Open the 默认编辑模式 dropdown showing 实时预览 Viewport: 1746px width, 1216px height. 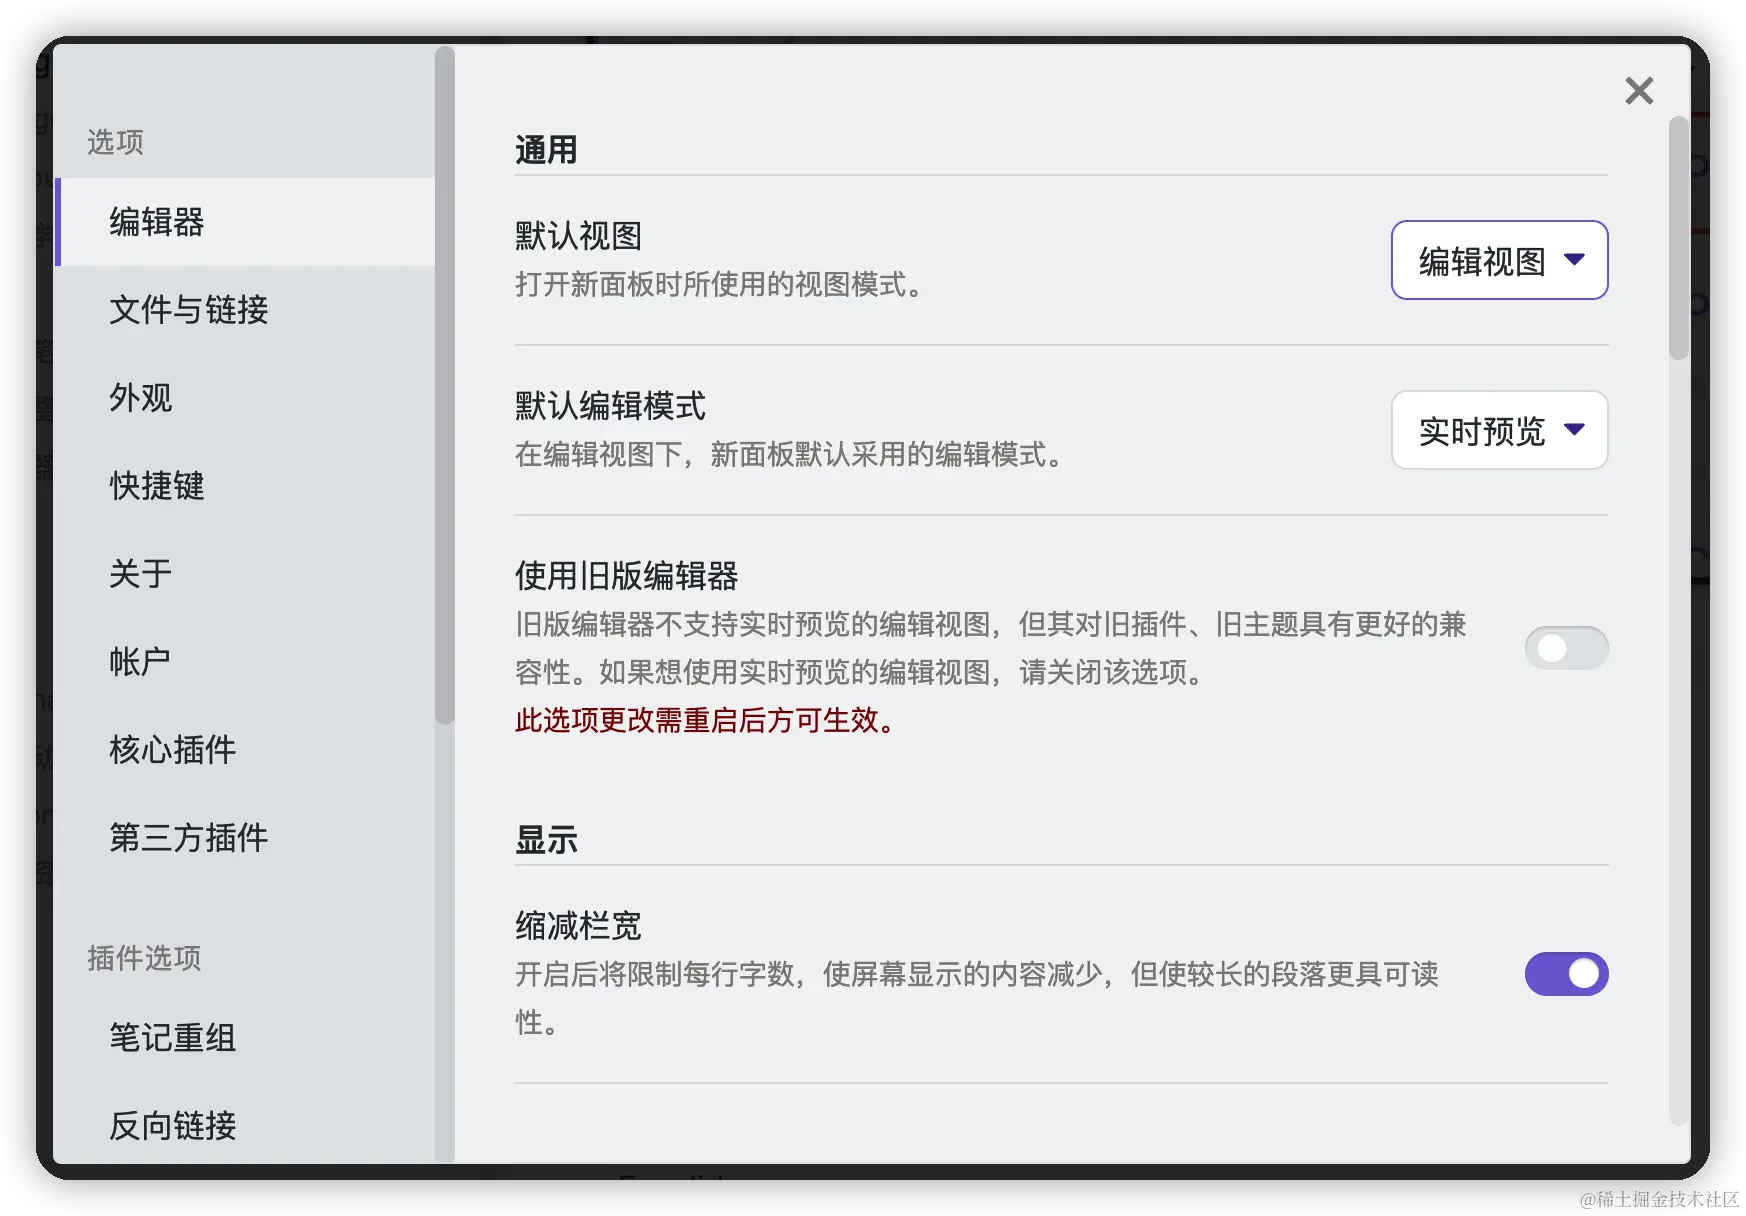click(x=1499, y=431)
